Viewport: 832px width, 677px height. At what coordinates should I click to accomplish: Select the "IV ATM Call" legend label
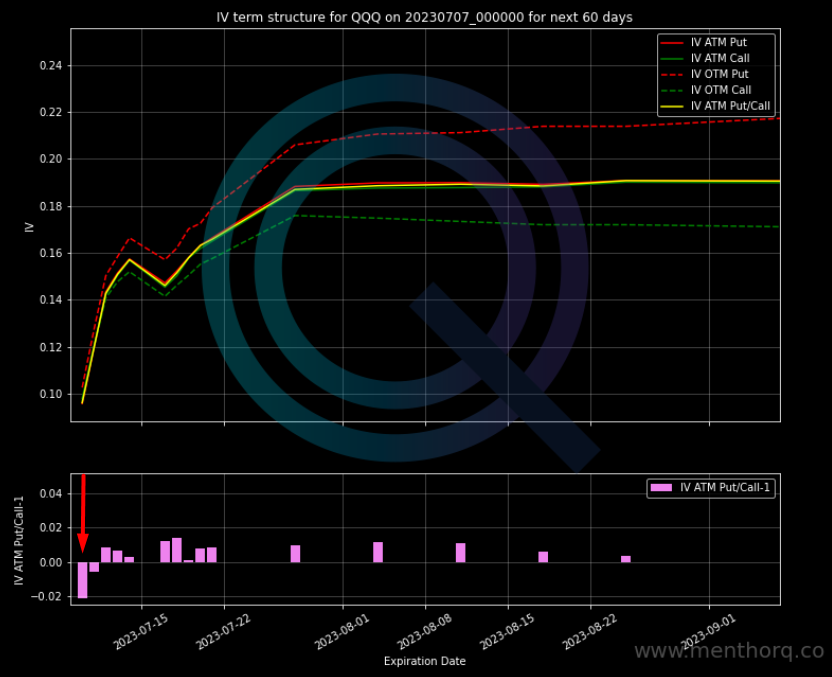click(x=720, y=58)
